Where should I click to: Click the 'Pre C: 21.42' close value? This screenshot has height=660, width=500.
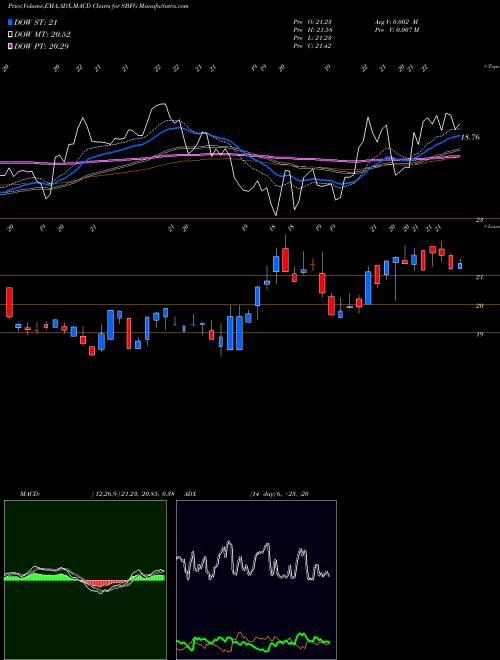pyautogui.click(x=312, y=46)
